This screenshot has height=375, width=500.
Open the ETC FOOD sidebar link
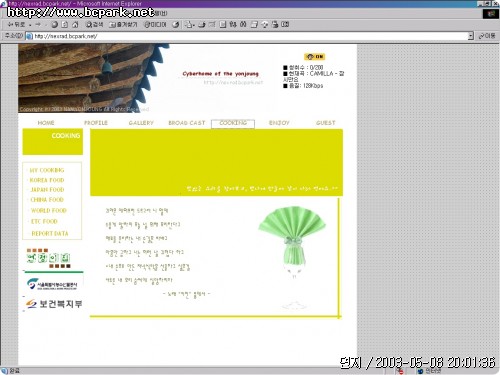click(44, 221)
